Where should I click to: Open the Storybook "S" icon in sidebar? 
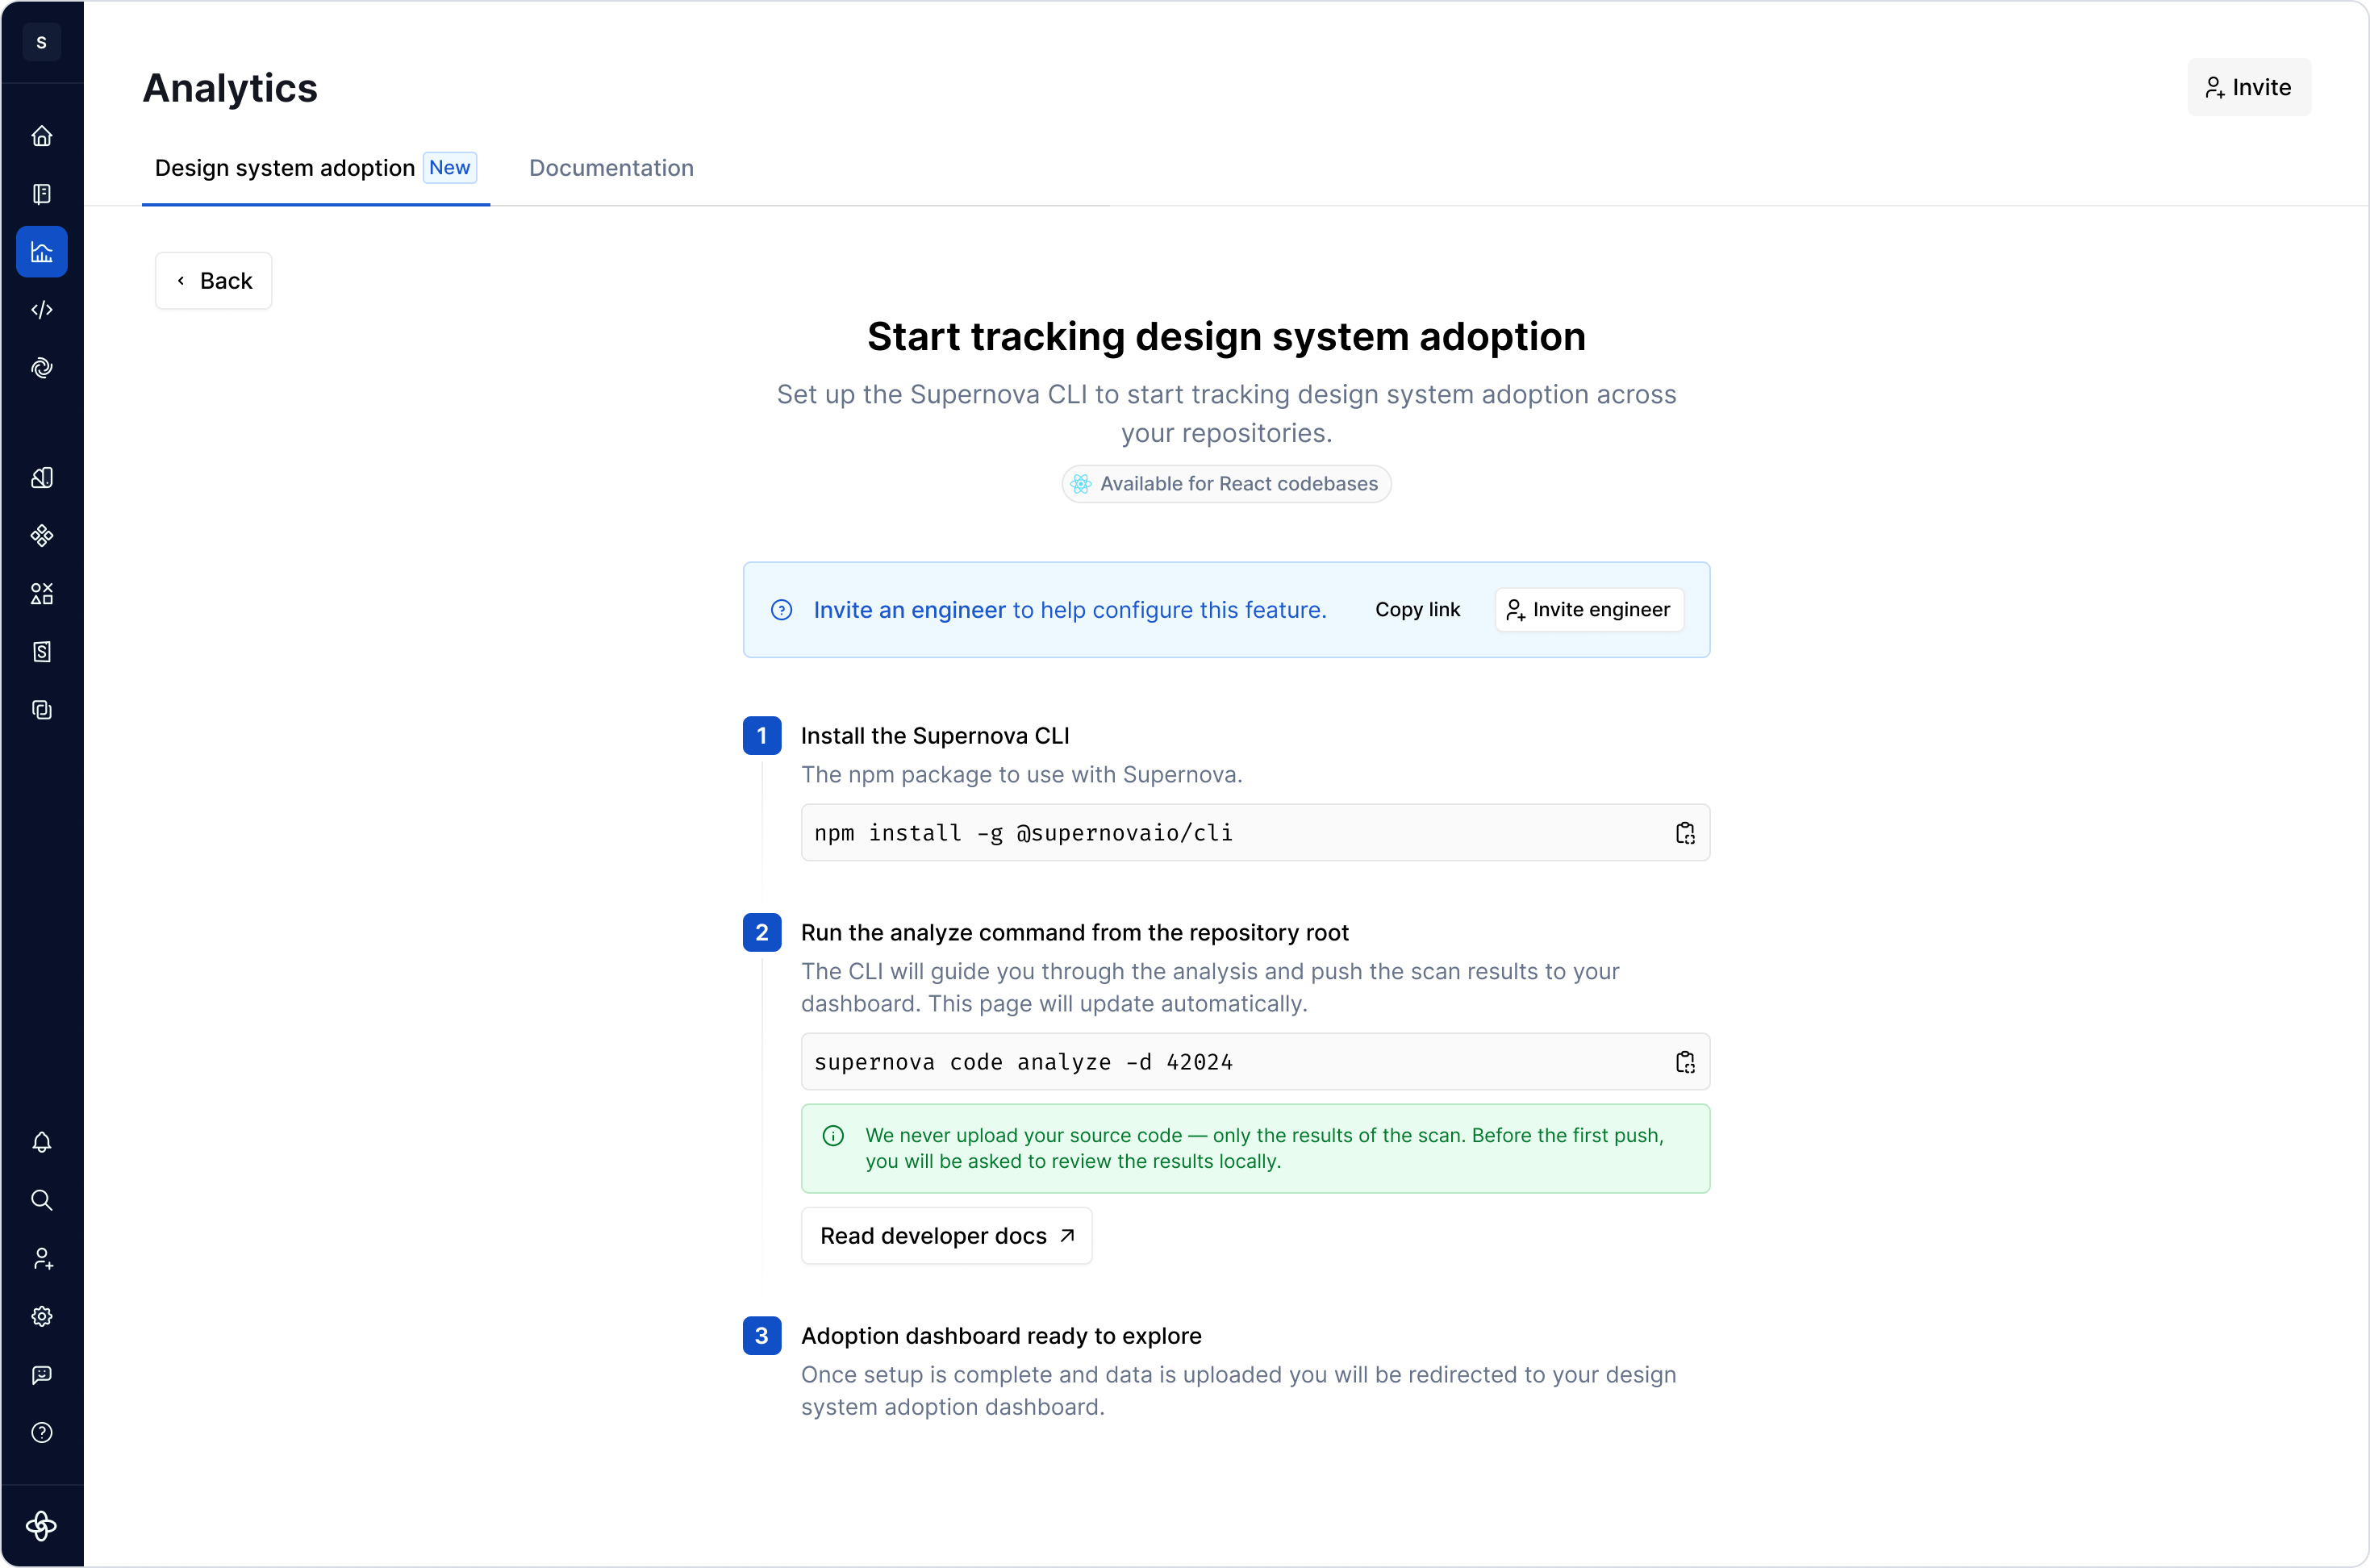coord(41,652)
